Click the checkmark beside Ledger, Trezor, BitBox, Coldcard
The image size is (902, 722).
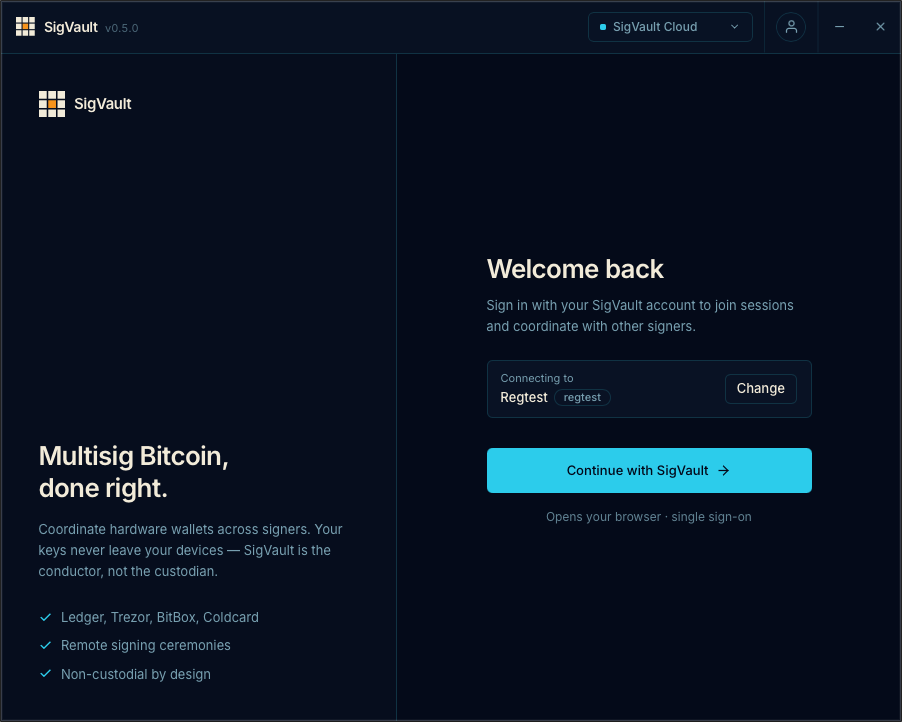tap(45, 617)
